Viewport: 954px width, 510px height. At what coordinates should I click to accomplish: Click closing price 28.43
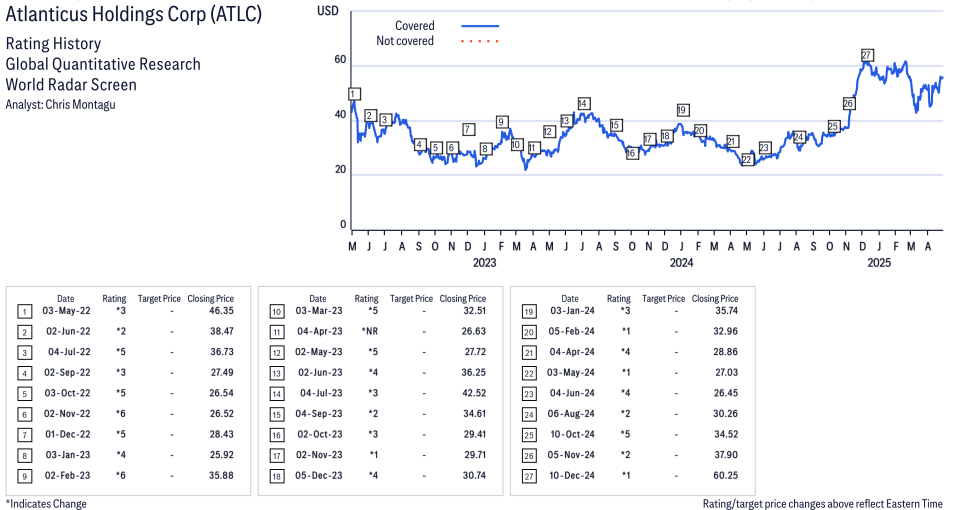click(221, 435)
